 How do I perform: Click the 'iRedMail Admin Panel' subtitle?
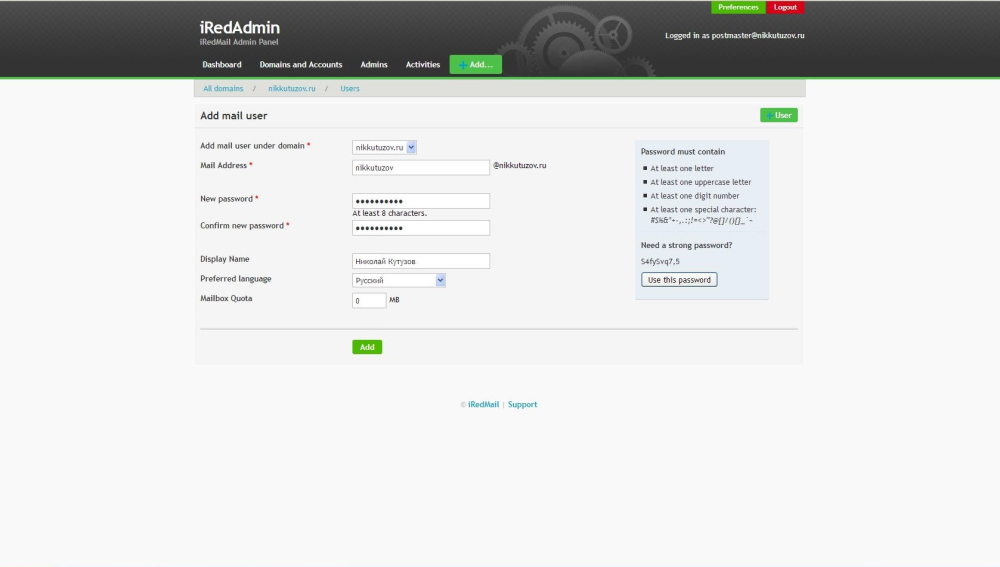239,42
